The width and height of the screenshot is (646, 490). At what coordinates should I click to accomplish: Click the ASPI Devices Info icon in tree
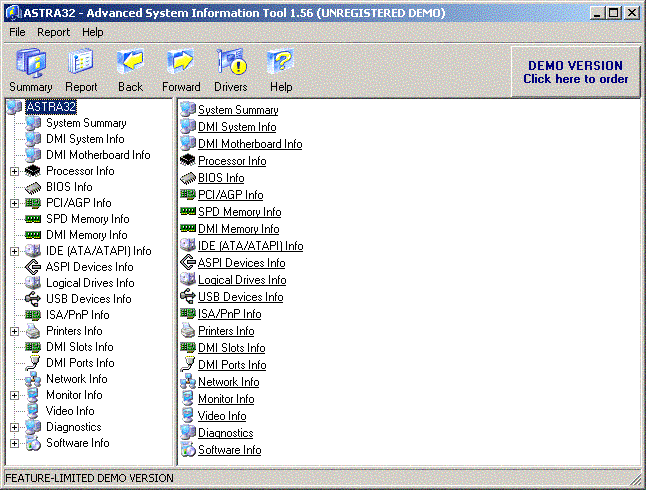pos(33,267)
